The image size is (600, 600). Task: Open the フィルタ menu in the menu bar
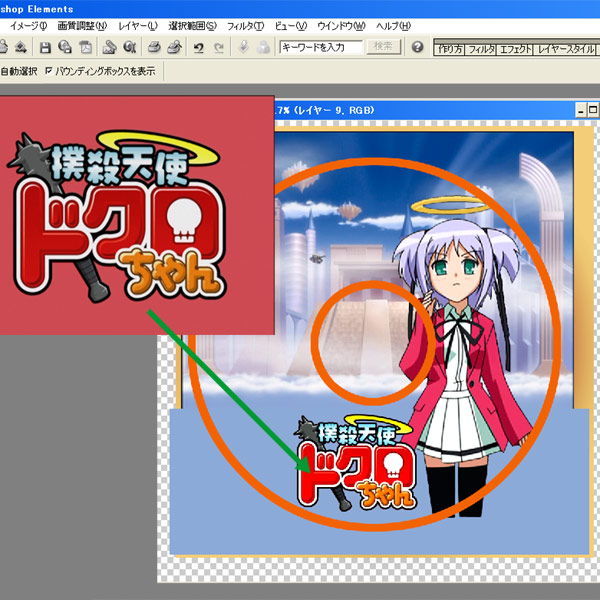pos(246,26)
